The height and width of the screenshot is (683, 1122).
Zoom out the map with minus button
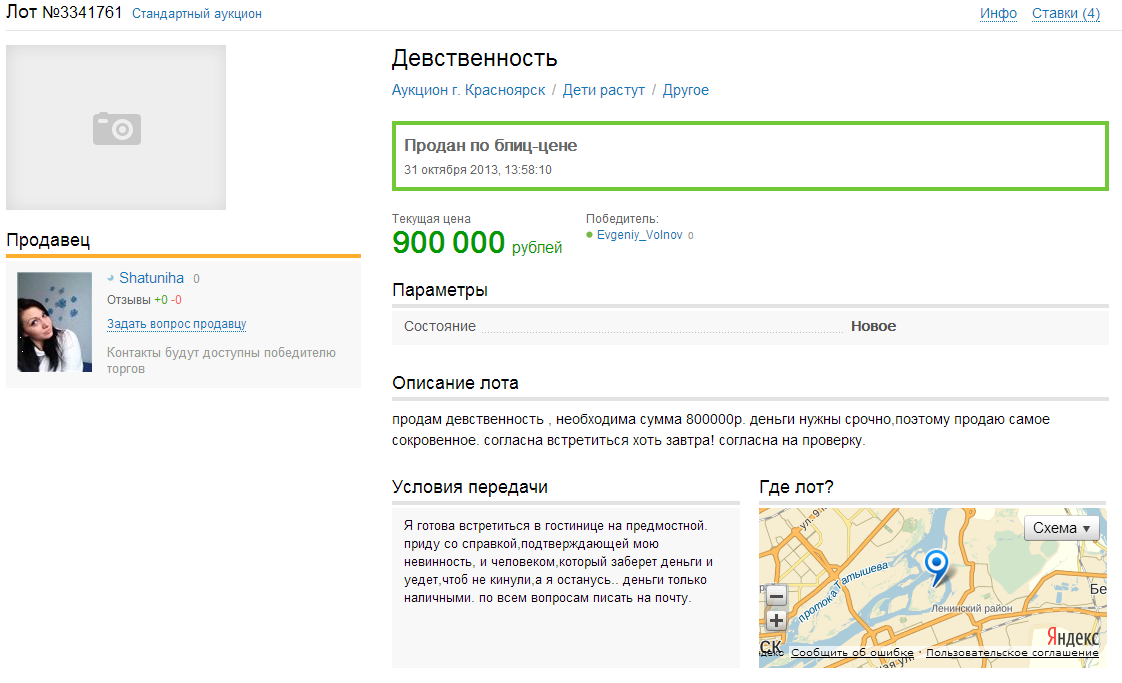tap(776, 597)
